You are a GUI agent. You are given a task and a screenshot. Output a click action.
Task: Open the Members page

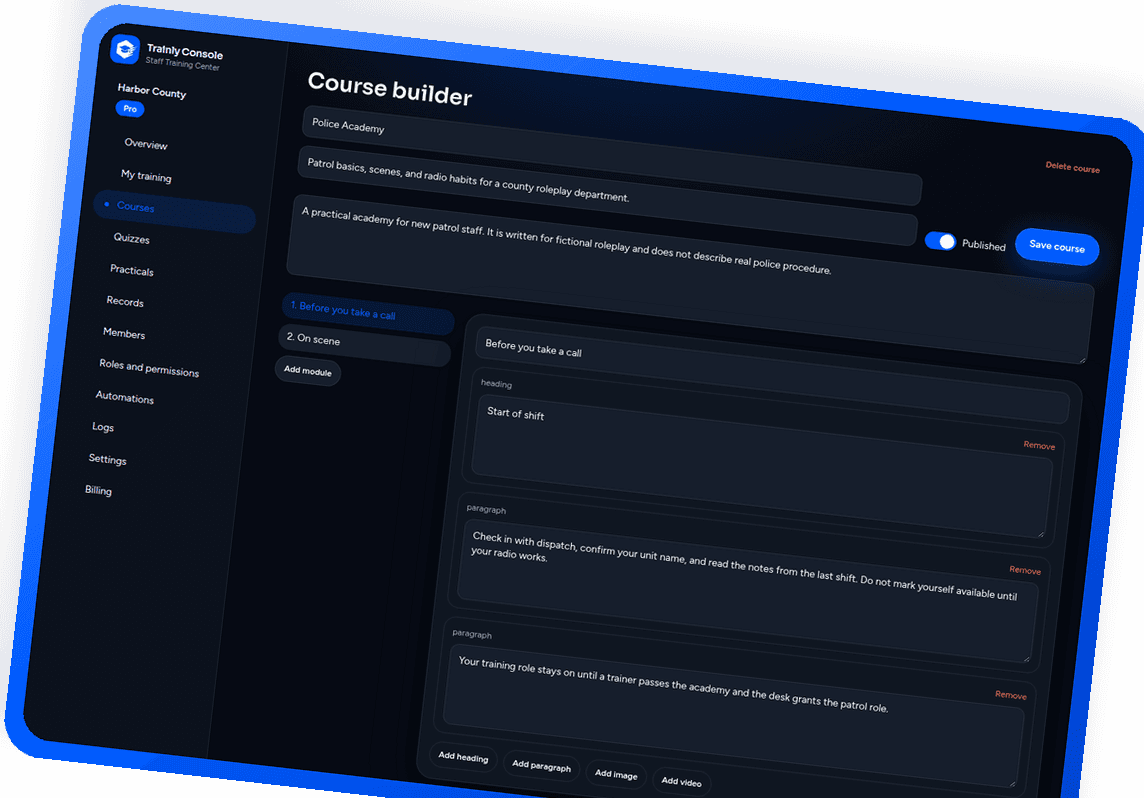124,333
